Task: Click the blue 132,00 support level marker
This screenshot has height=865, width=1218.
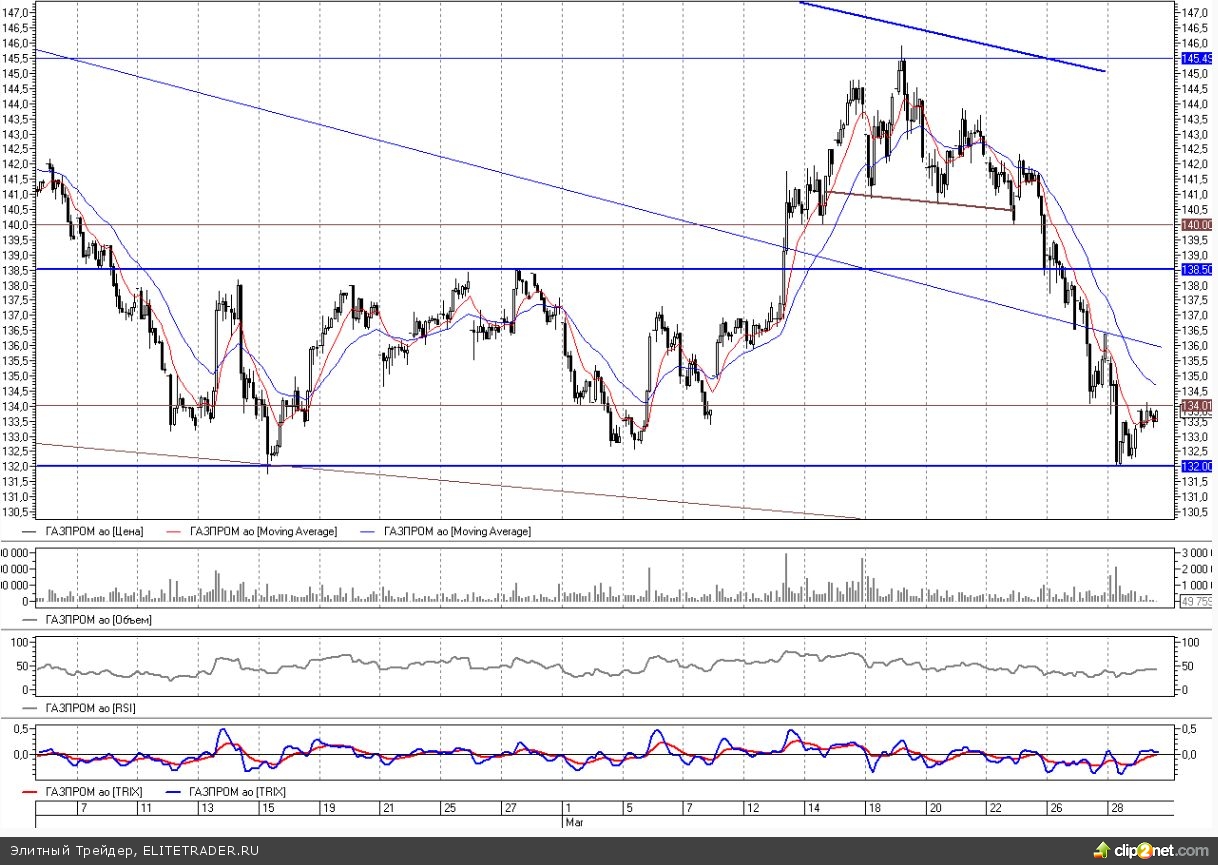Action: tap(1195, 466)
